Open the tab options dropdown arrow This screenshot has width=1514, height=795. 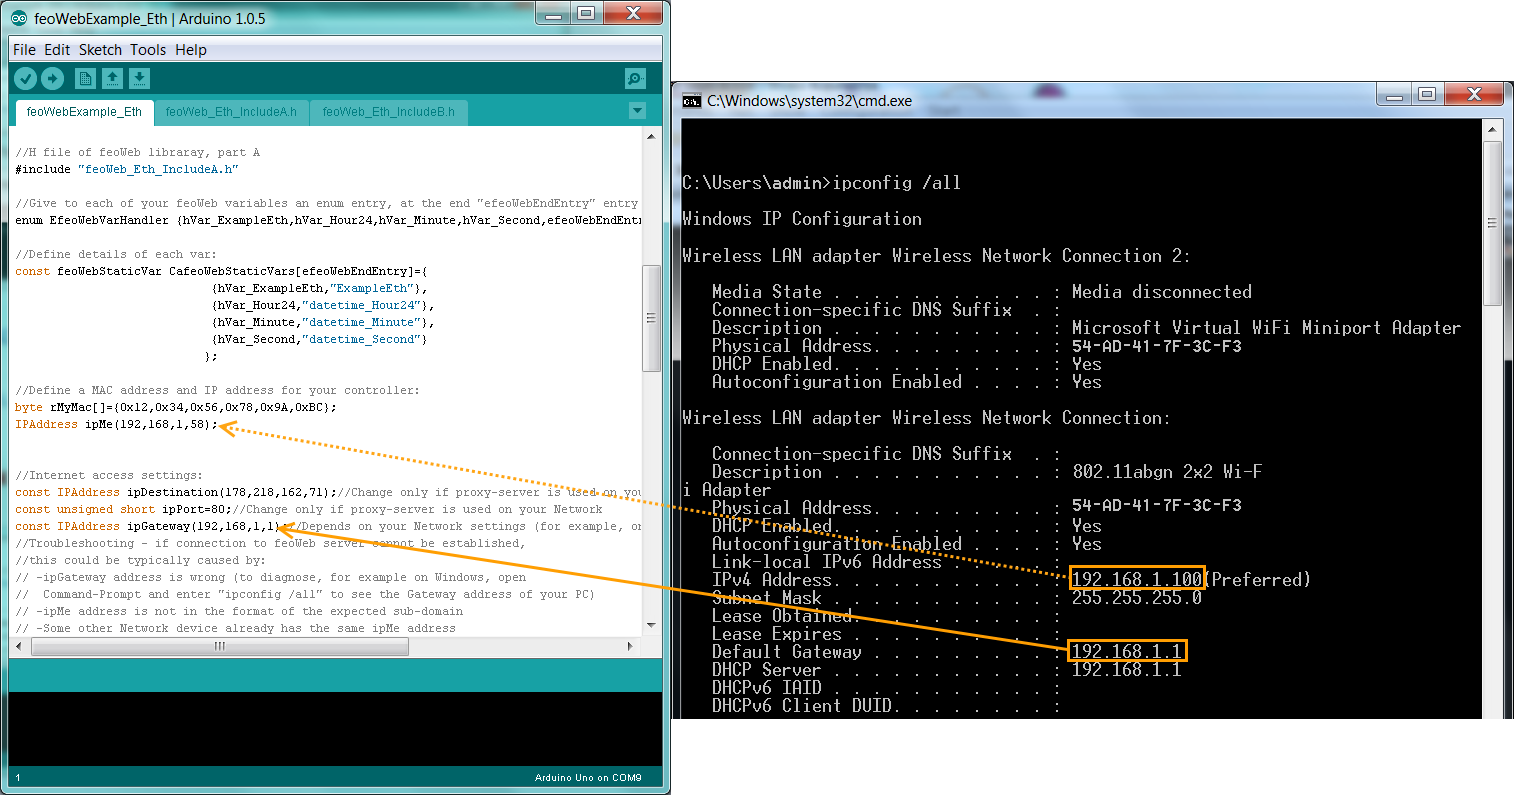coord(637,111)
